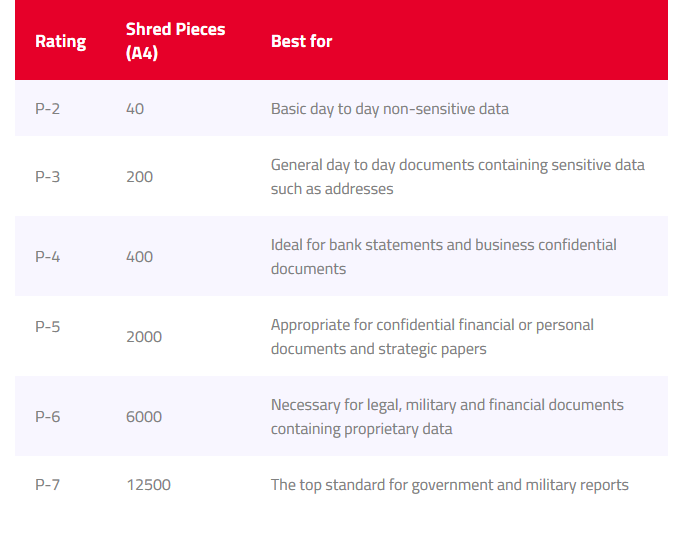Click the Rating column header
The image size is (682, 542).
tap(60, 41)
